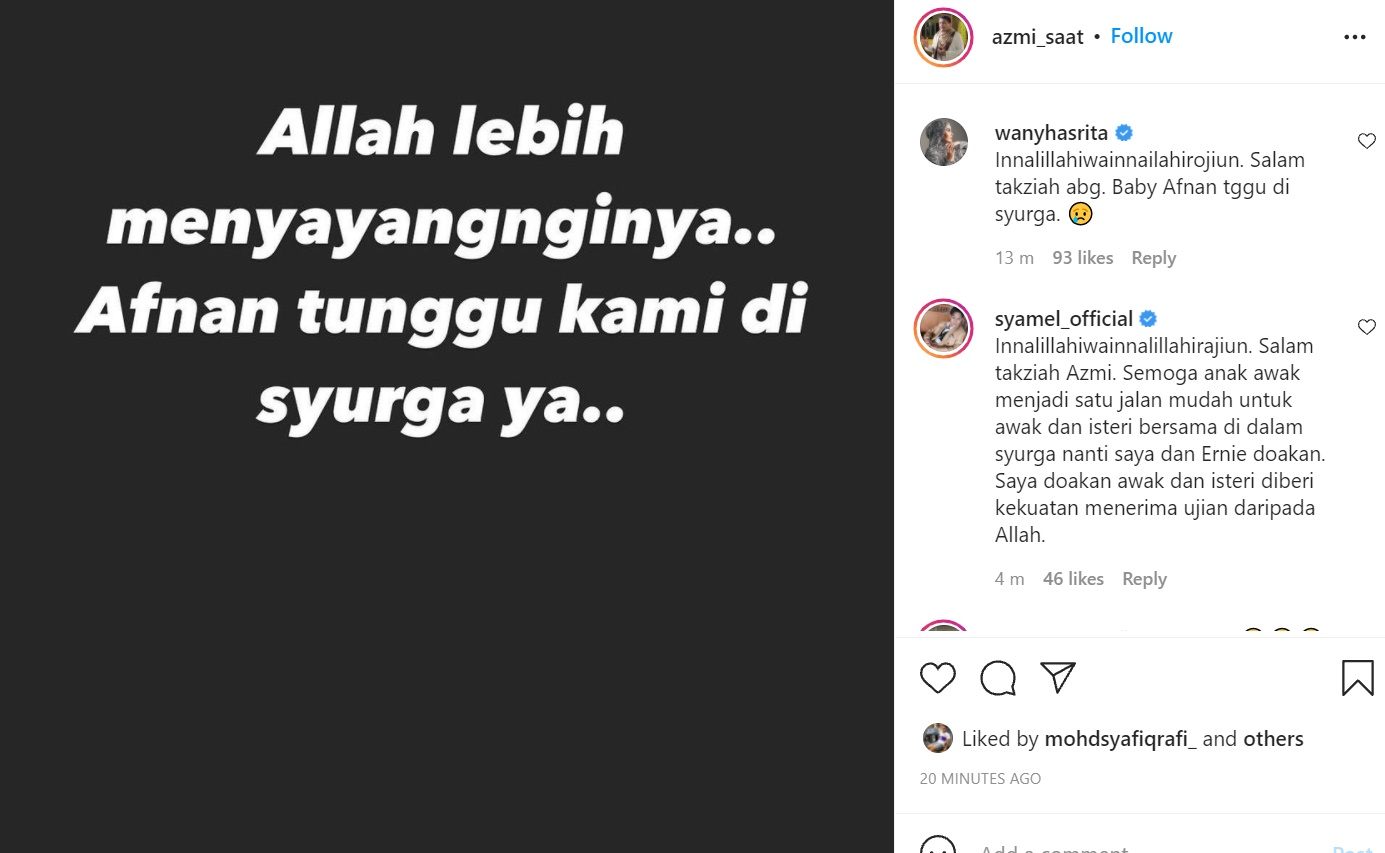Show the others who liked the post
Image resolution: width=1385 pixels, height=853 pixels.
coord(1273,739)
